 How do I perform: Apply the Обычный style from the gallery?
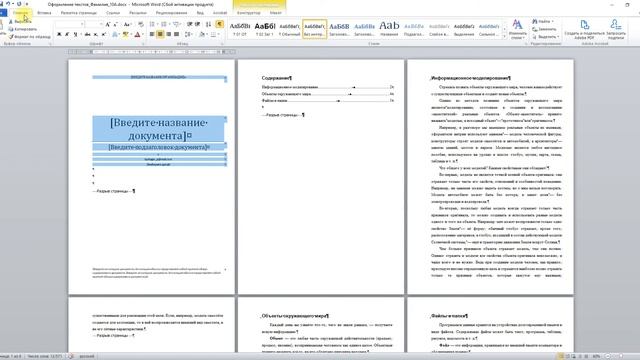[x=289, y=29]
